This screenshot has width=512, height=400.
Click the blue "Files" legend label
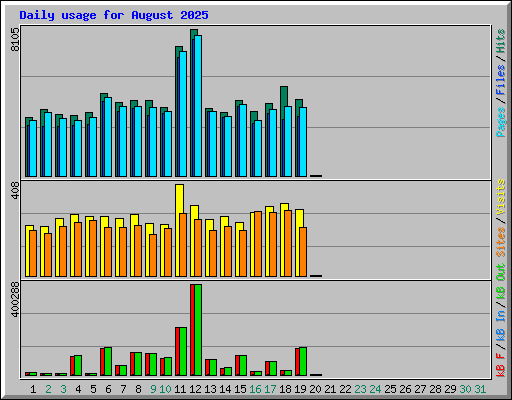point(501,80)
